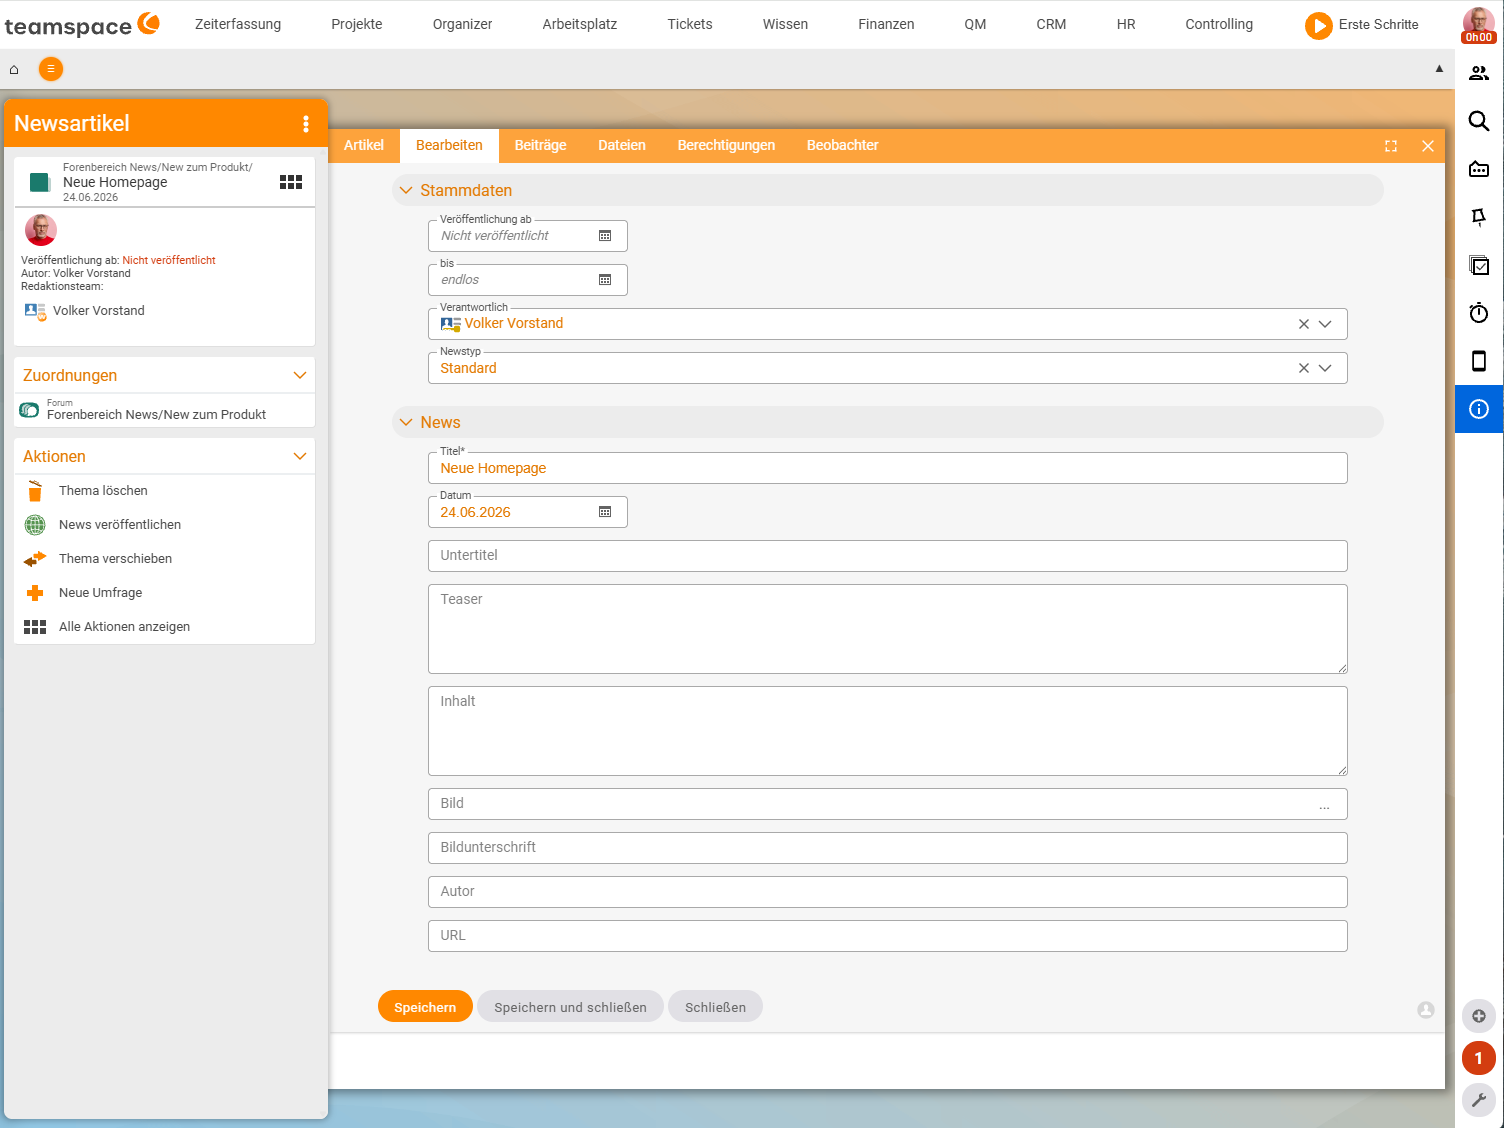
Task: Open Forenbereich News/New zum Produkt forum link
Action: tap(156, 415)
